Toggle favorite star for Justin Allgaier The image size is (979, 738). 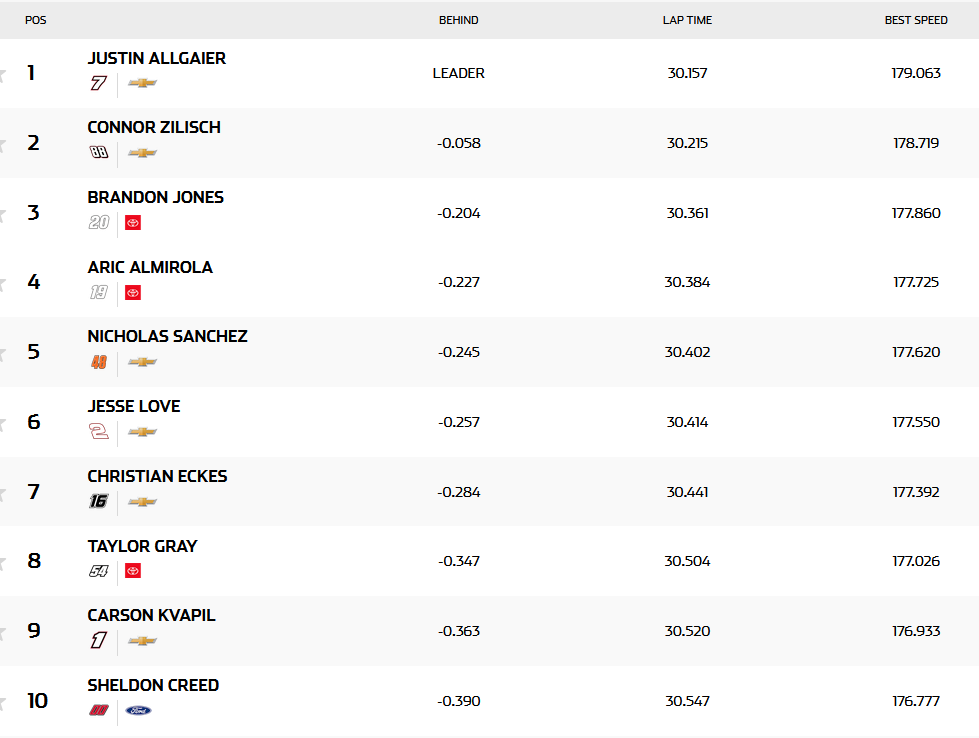pyautogui.click(x=3, y=74)
